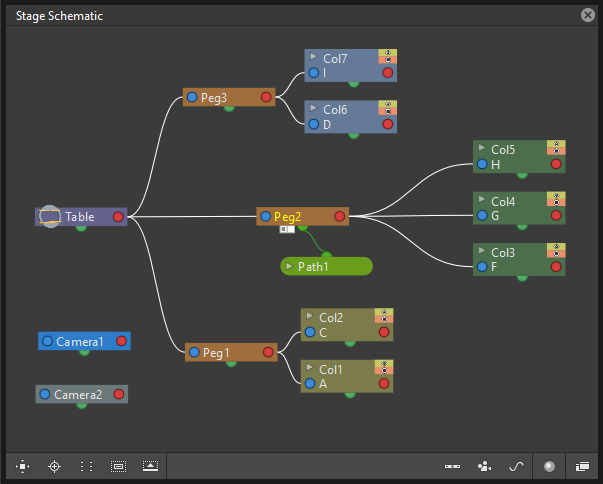The height and width of the screenshot is (484, 603).
Task: Toggle Col5 camstand visibility
Action: 556,151
